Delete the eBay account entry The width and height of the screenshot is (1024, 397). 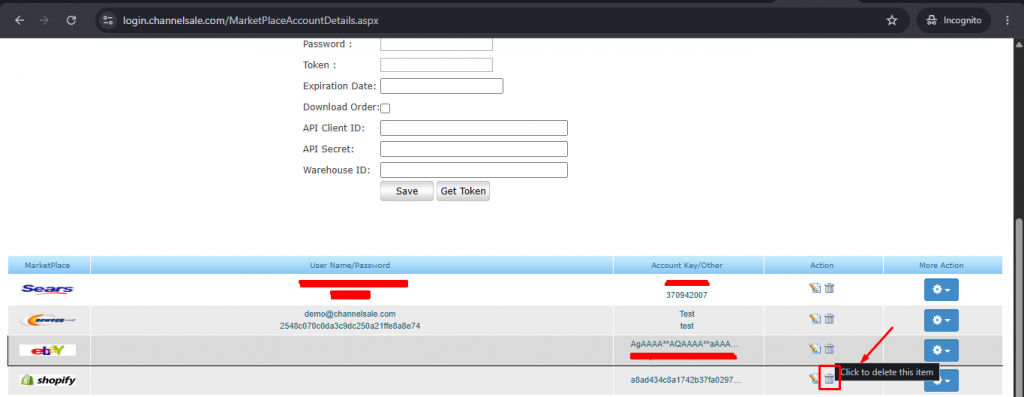pos(829,349)
